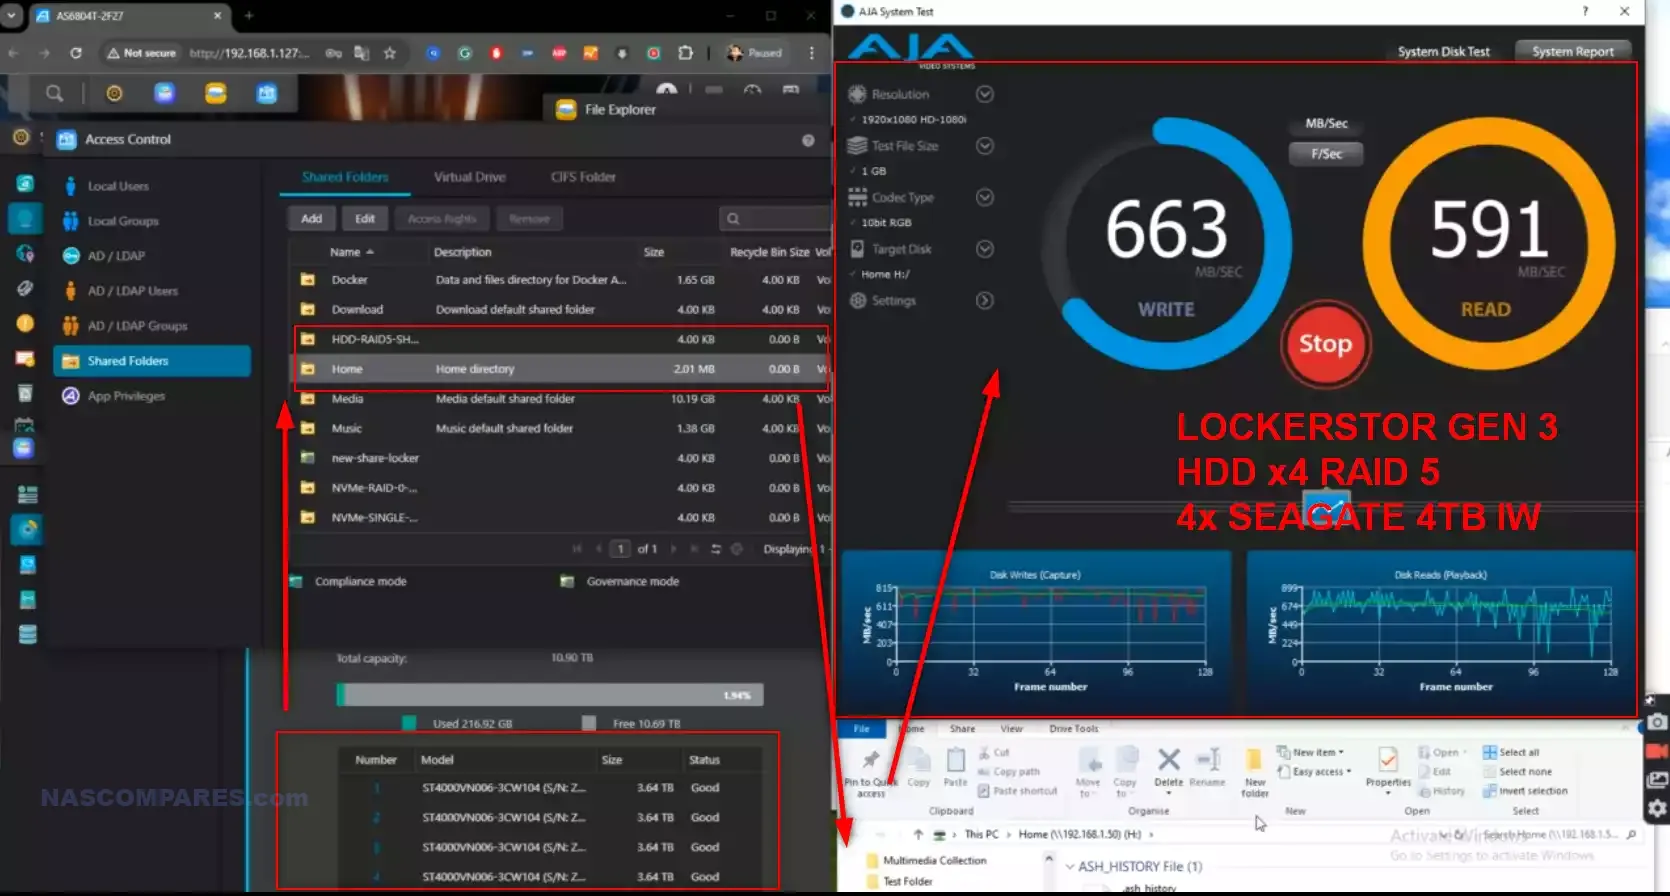Reload the browser page
Image resolution: width=1670 pixels, height=896 pixels.
(76, 53)
